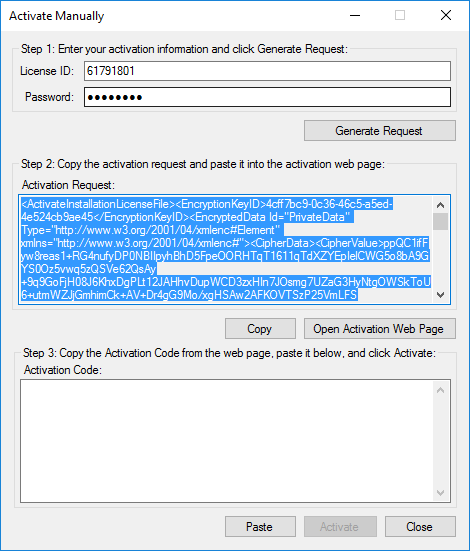Click into the Password field
The image size is (470, 551).
coord(267,97)
